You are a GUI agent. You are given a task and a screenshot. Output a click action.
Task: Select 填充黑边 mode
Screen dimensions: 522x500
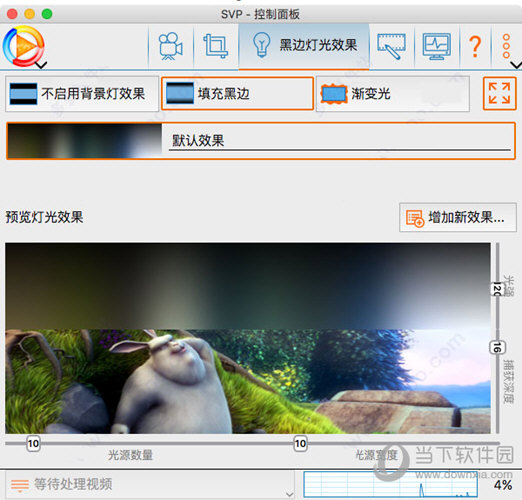pyautogui.click(x=237, y=94)
